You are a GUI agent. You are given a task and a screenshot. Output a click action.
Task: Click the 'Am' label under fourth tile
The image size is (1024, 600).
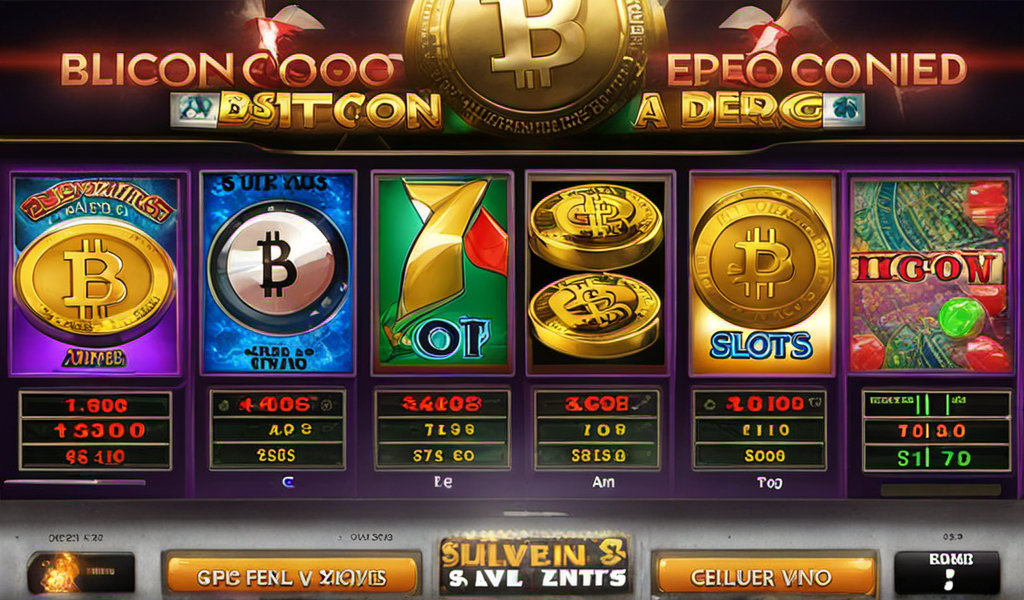coord(603,482)
